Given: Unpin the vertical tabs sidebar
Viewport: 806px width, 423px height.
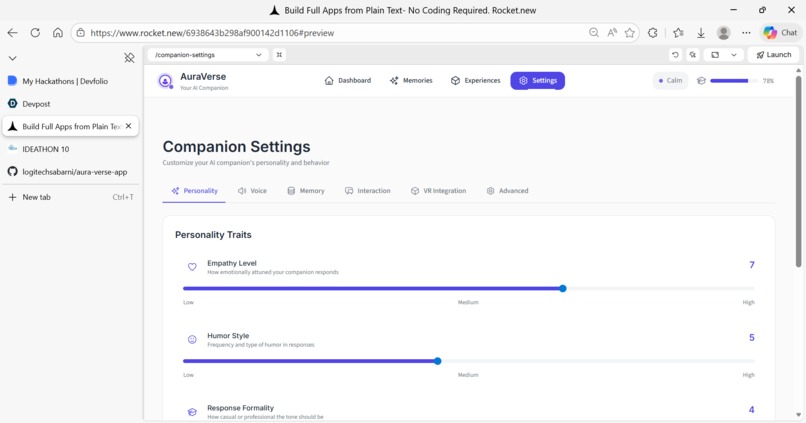Looking at the screenshot, I should pyautogui.click(x=129, y=58).
